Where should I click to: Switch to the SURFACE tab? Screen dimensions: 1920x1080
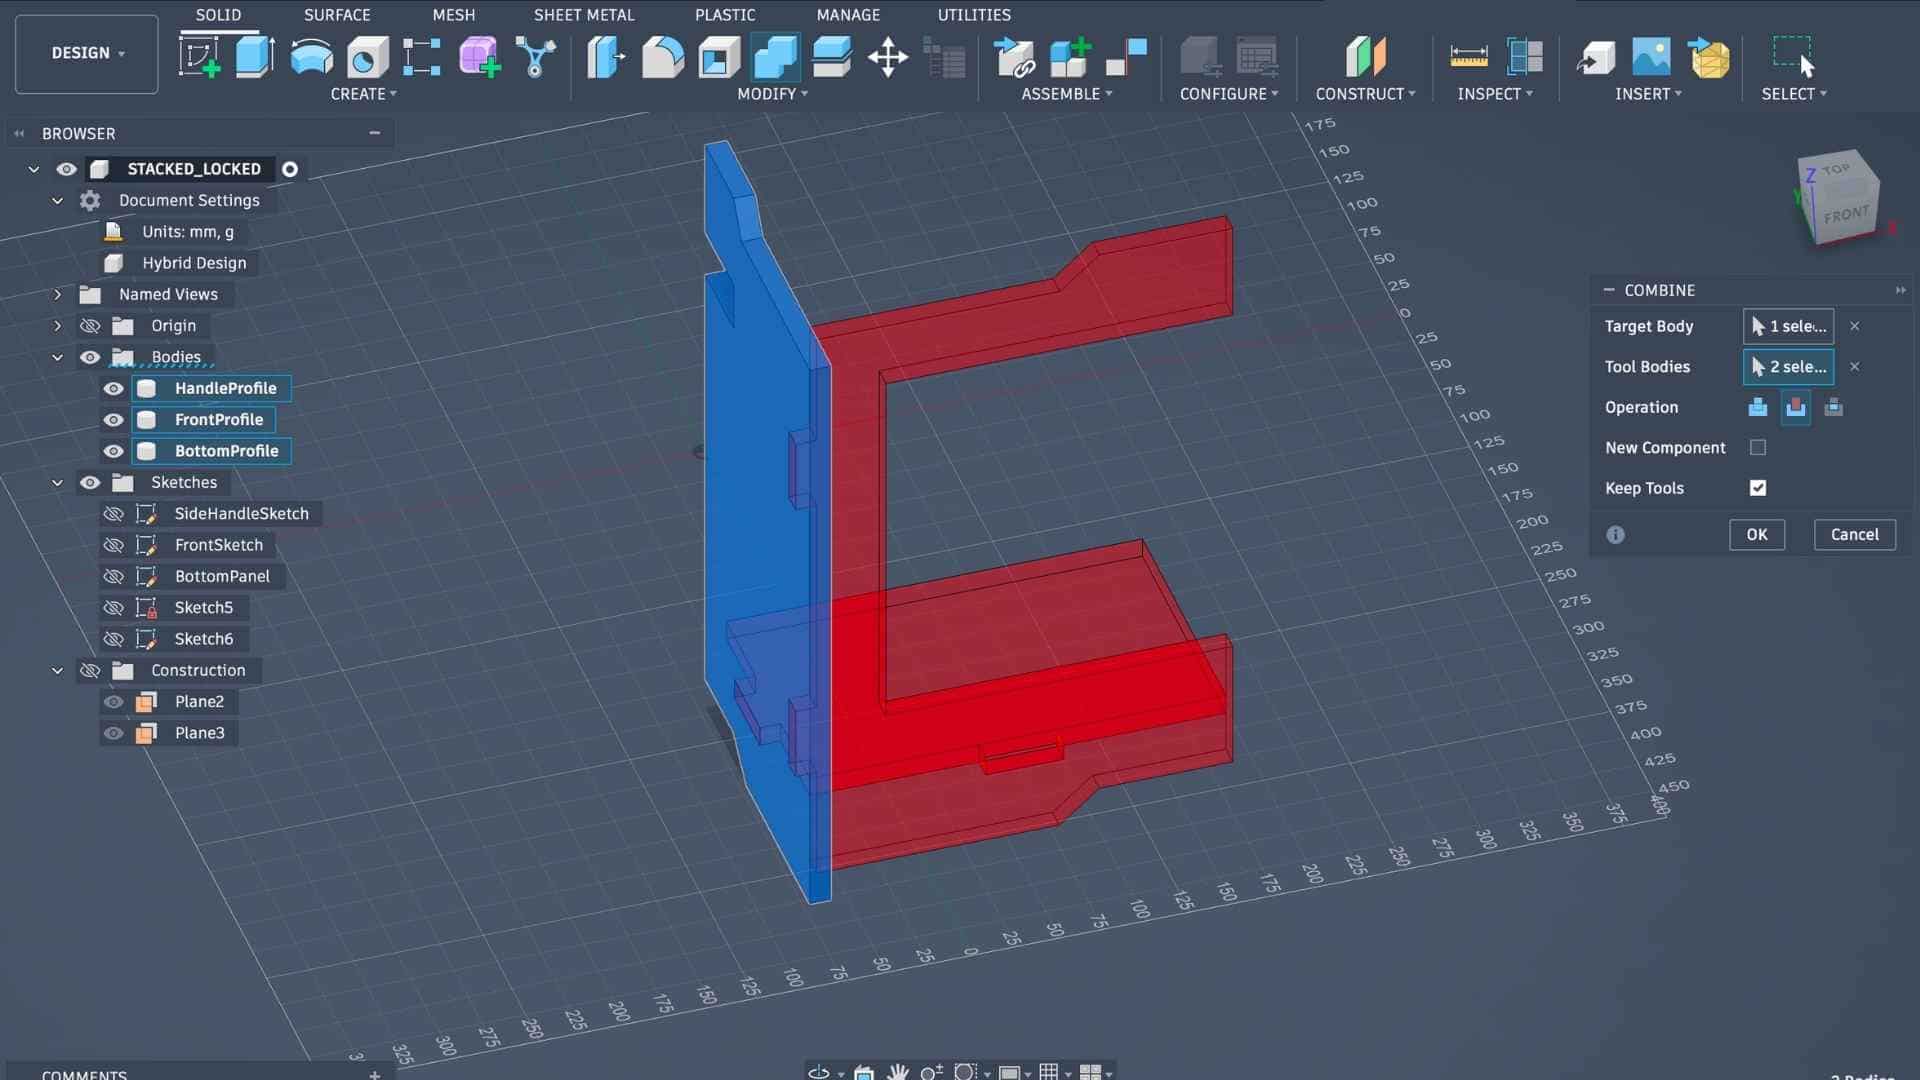pos(337,15)
